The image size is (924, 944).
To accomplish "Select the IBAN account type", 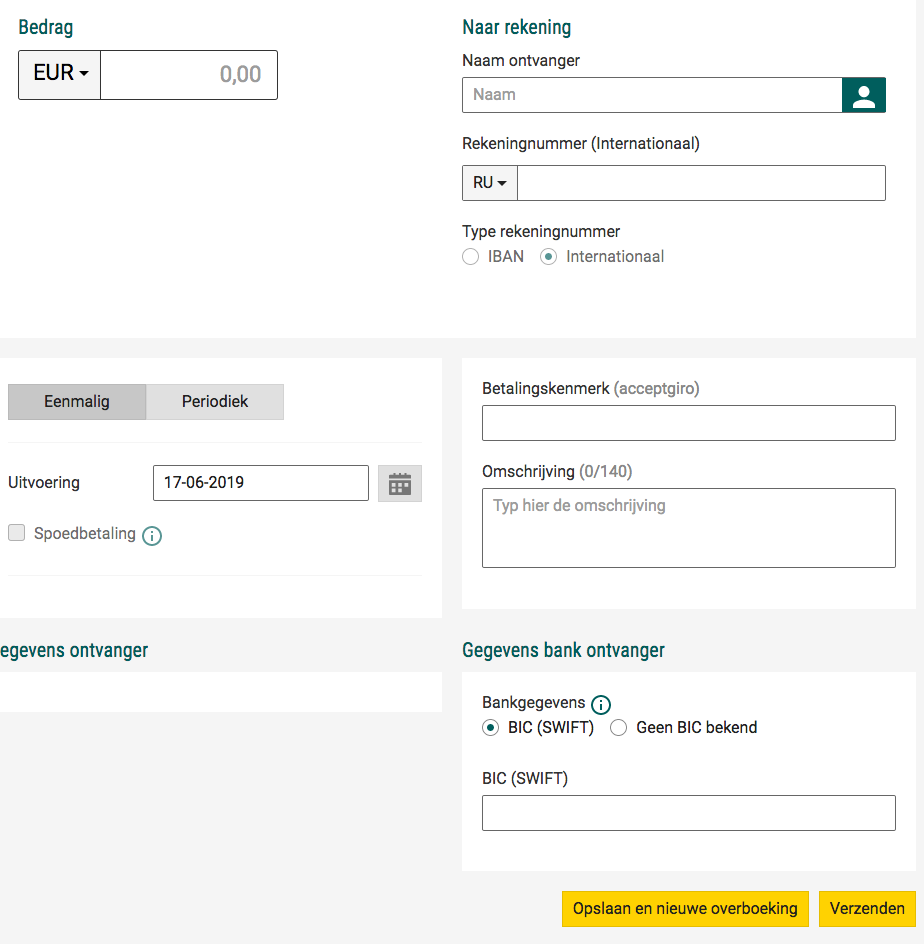I will click(471, 257).
